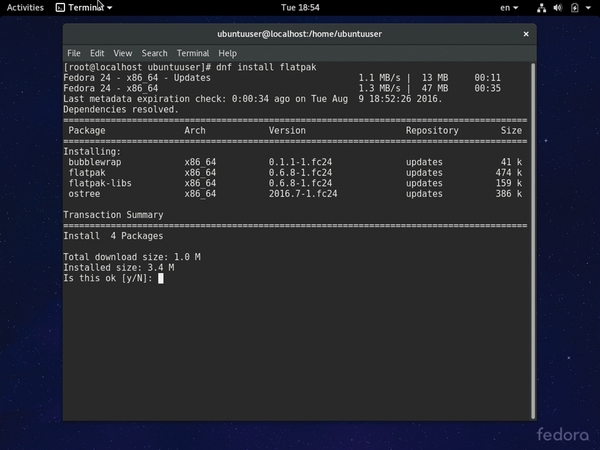Open the Terminal menu in menu bar
Viewport: 600px width, 450px height.
193,53
